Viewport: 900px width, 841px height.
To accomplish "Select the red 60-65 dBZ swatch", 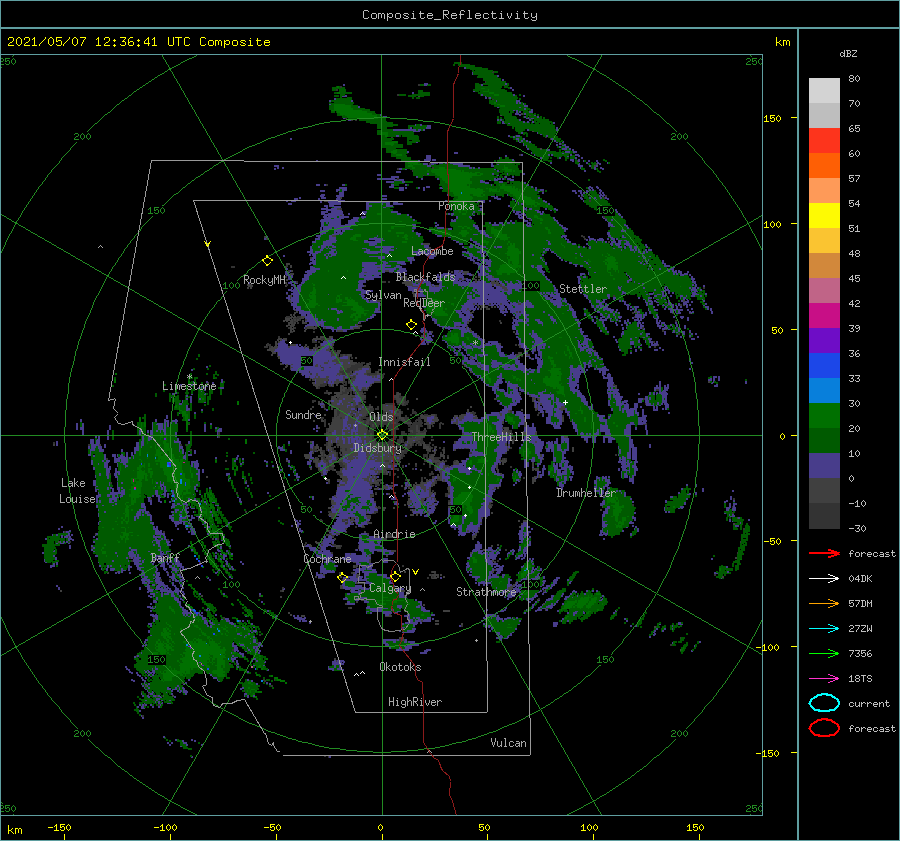I will [x=824, y=141].
